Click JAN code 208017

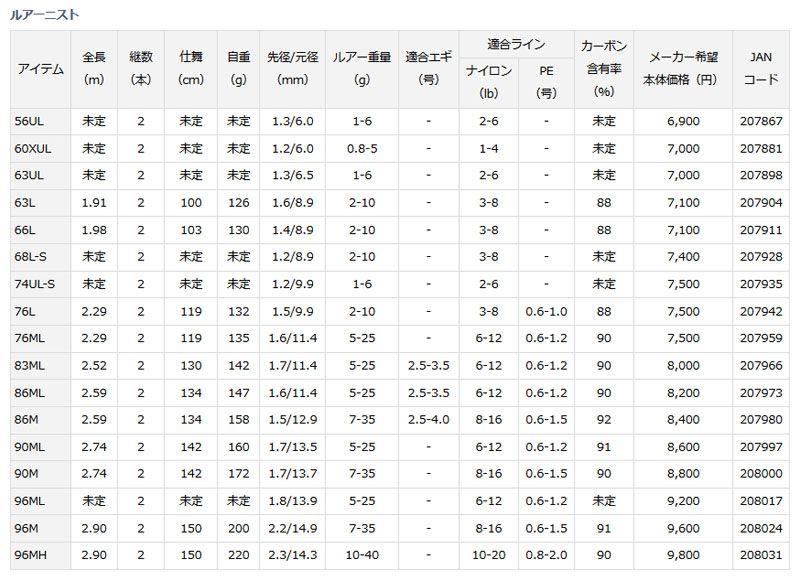tap(761, 501)
